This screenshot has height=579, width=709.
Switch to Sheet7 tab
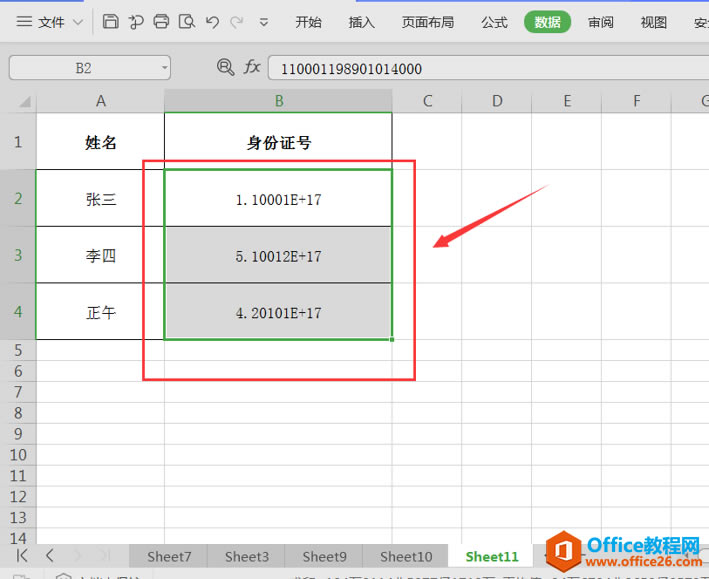pyautogui.click(x=169, y=556)
